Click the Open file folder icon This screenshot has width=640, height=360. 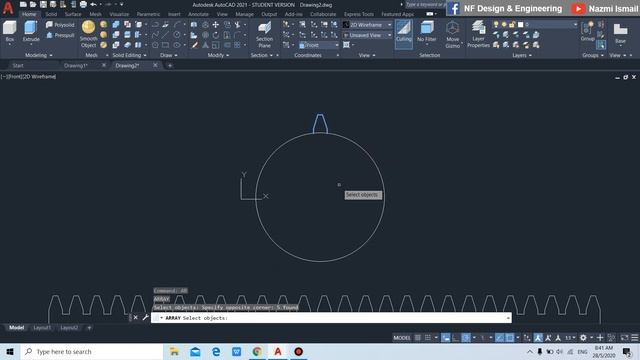[33, 4]
